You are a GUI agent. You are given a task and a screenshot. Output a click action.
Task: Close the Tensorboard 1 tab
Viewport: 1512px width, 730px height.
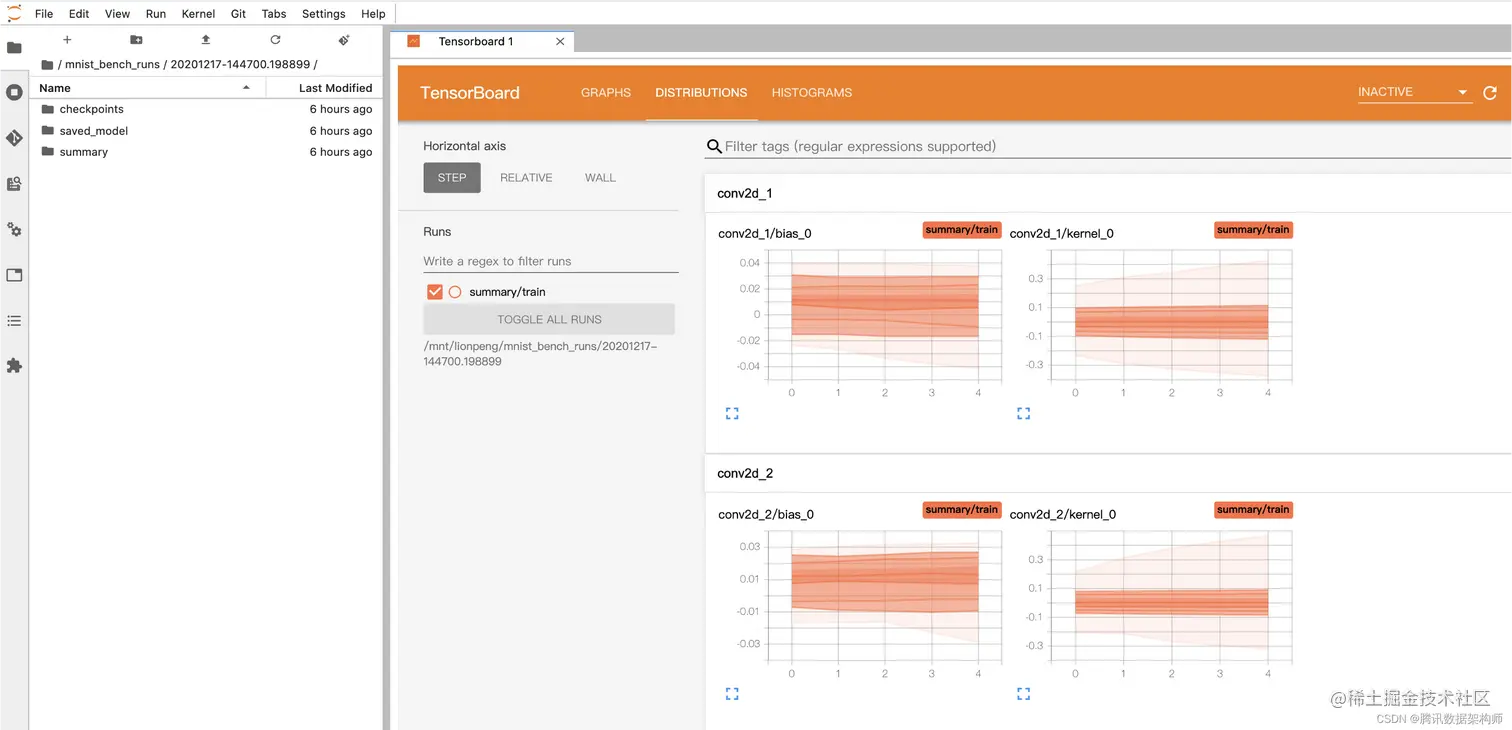[560, 42]
